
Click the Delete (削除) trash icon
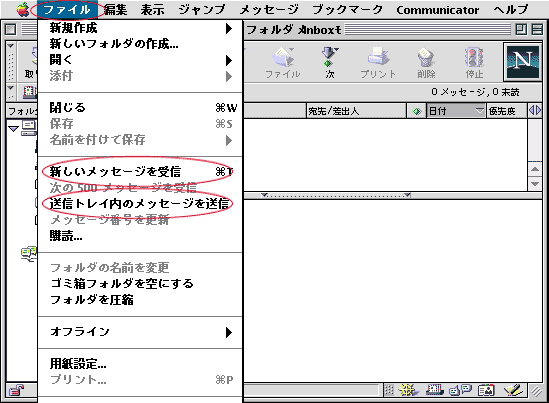pos(426,62)
